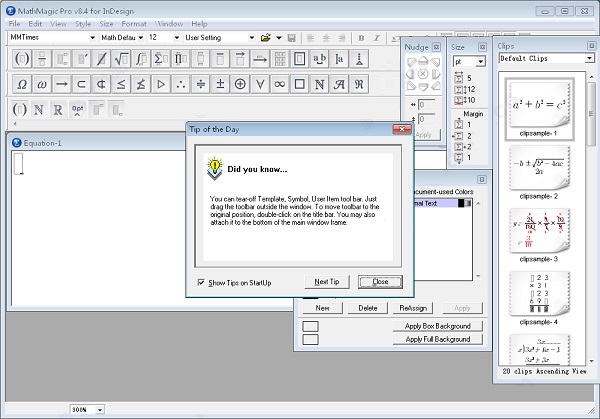Click the plus-minus operator symbol icon
Viewport: 600px width, 419px height.
(x=220, y=84)
